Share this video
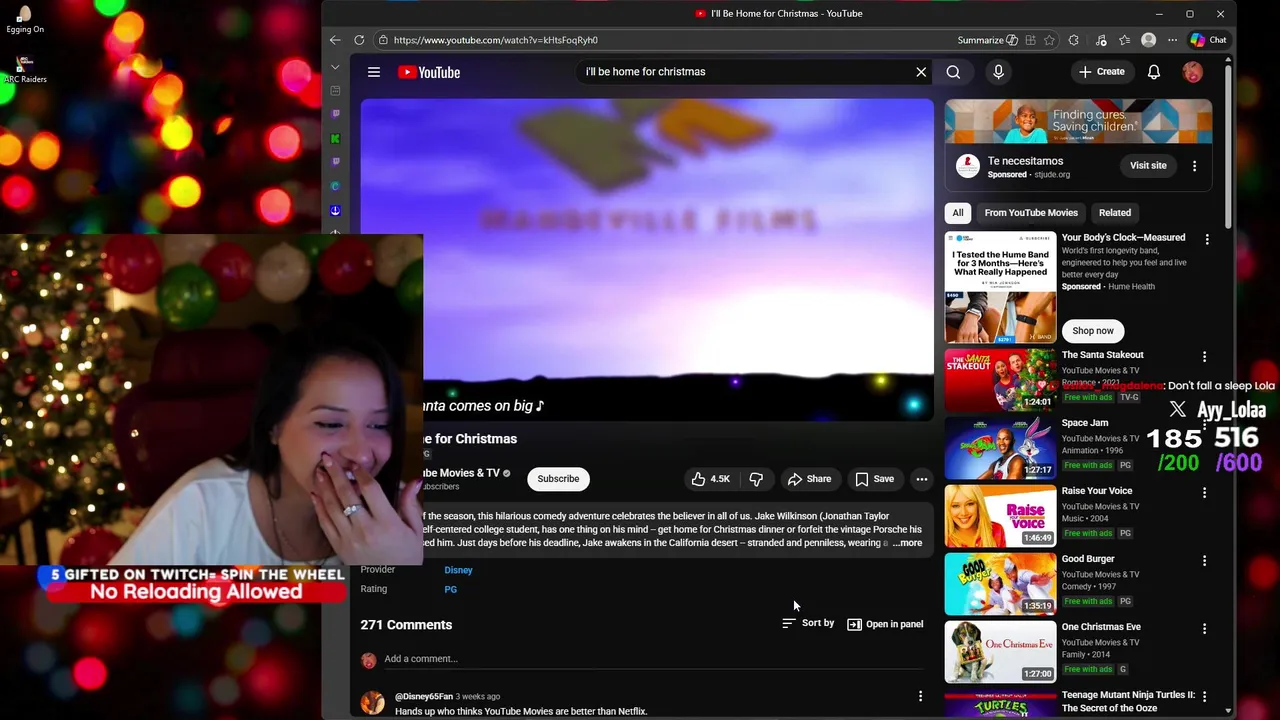 [809, 479]
